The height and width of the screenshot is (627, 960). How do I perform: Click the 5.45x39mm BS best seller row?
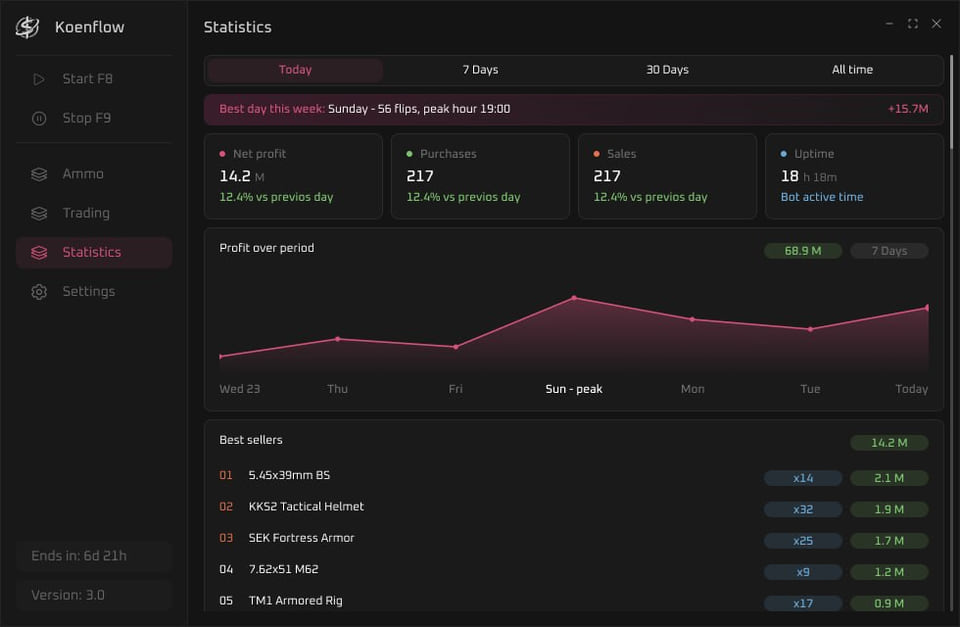point(574,476)
